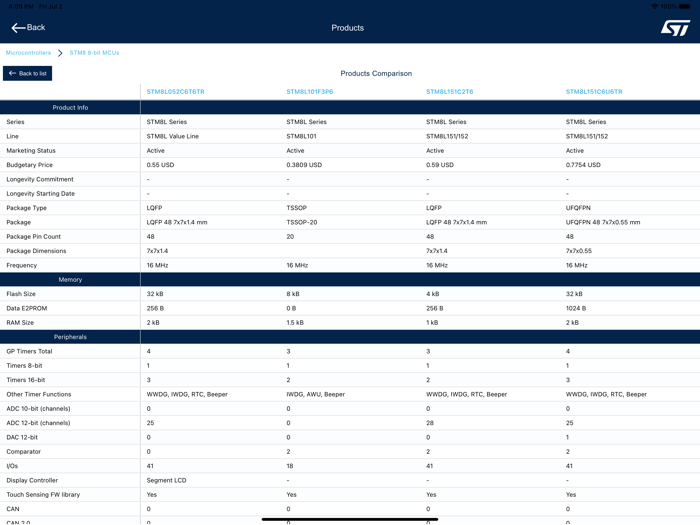Viewport: 700px width, 525px height.
Task: Open the ST logo in header
Action: click(675, 28)
